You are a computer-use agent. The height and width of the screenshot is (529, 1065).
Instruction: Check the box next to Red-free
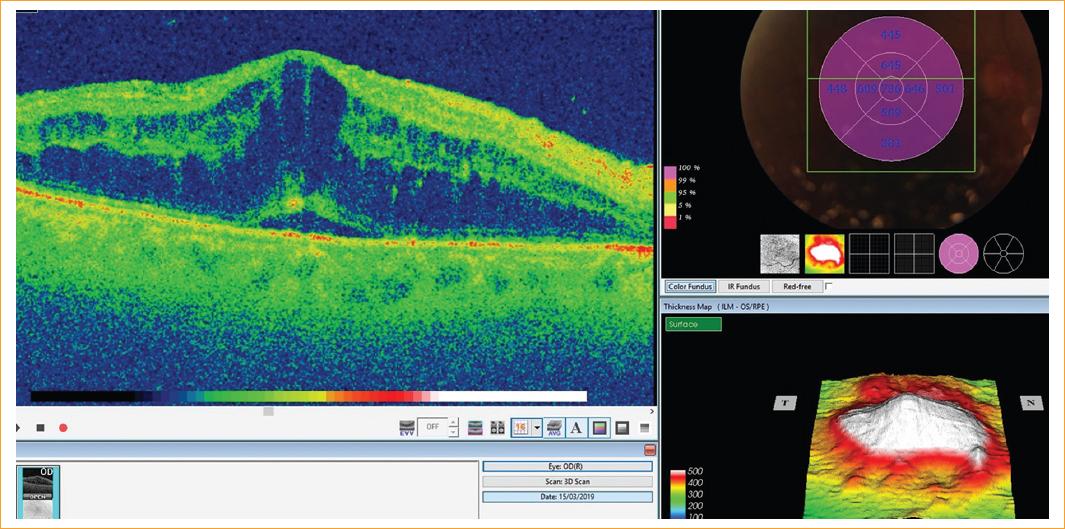828,287
